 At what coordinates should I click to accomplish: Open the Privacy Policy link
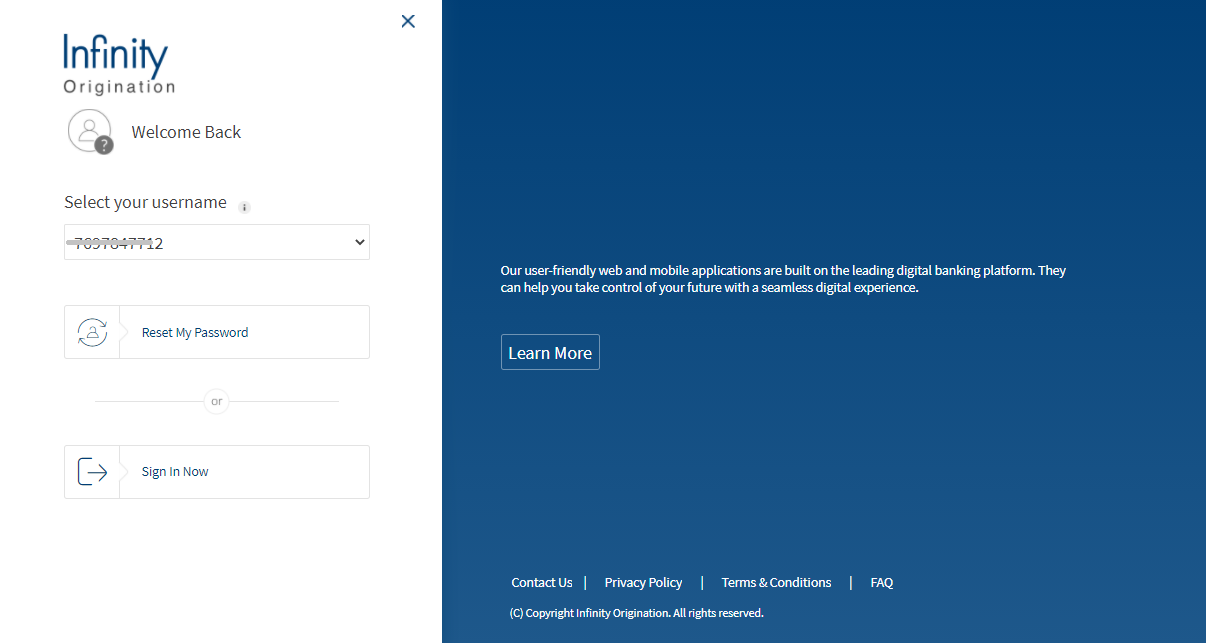643,583
